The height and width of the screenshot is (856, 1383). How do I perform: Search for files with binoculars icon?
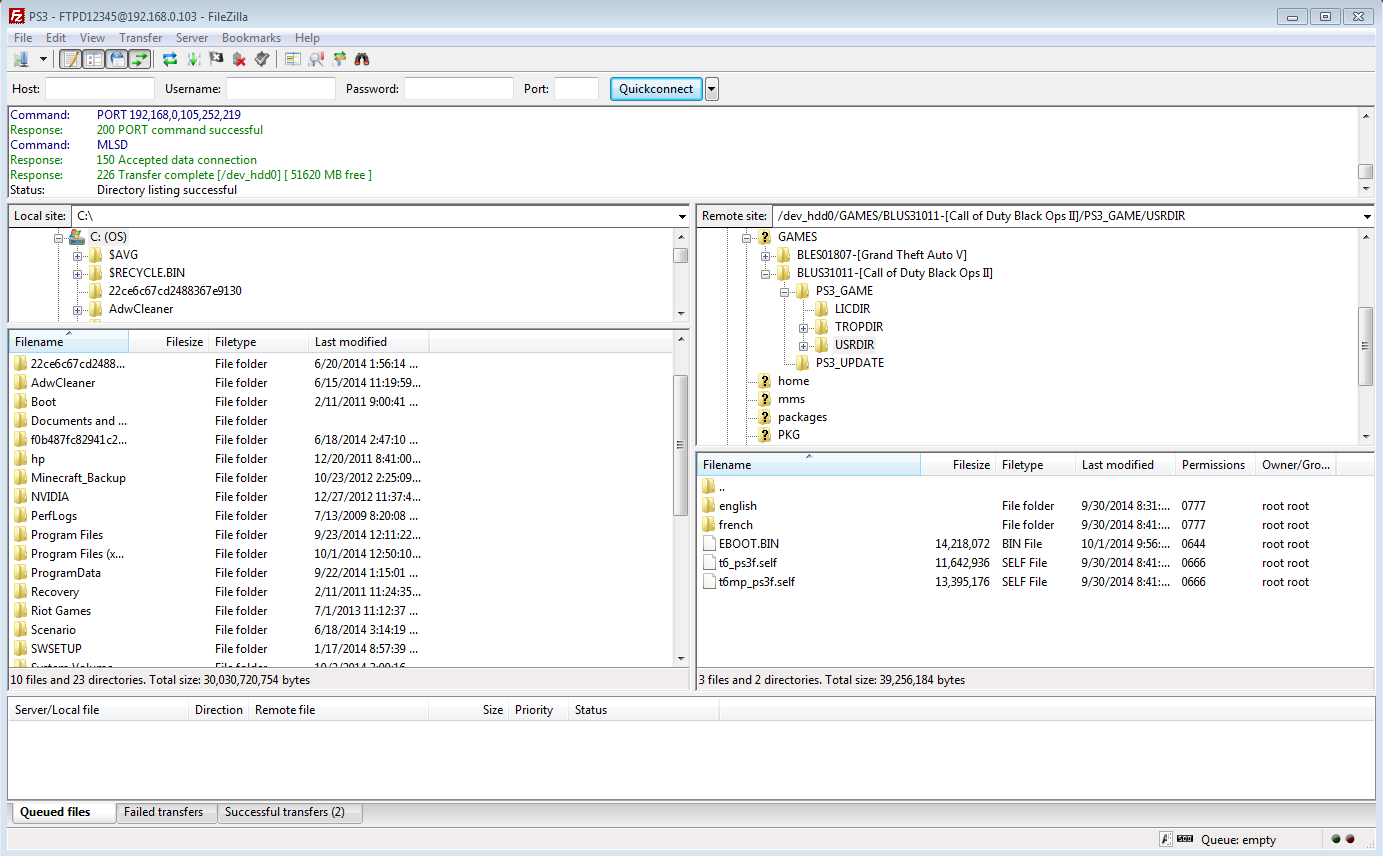362,59
